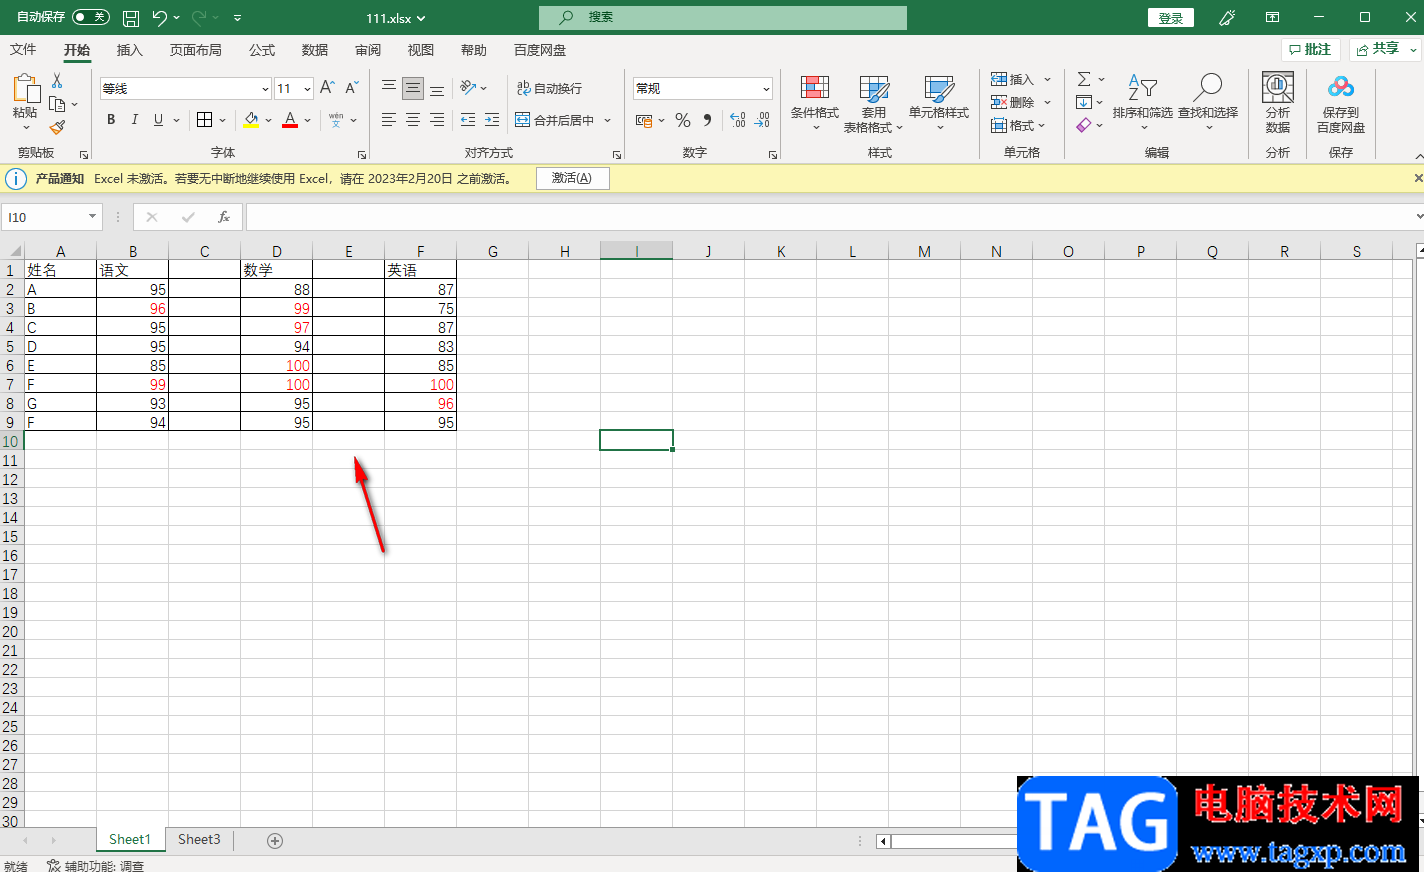Image resolution: width=1424 pixels, height=872 pixels.
Task: Open Cell Styles (单元格样式)
Action: coord(938,103)
